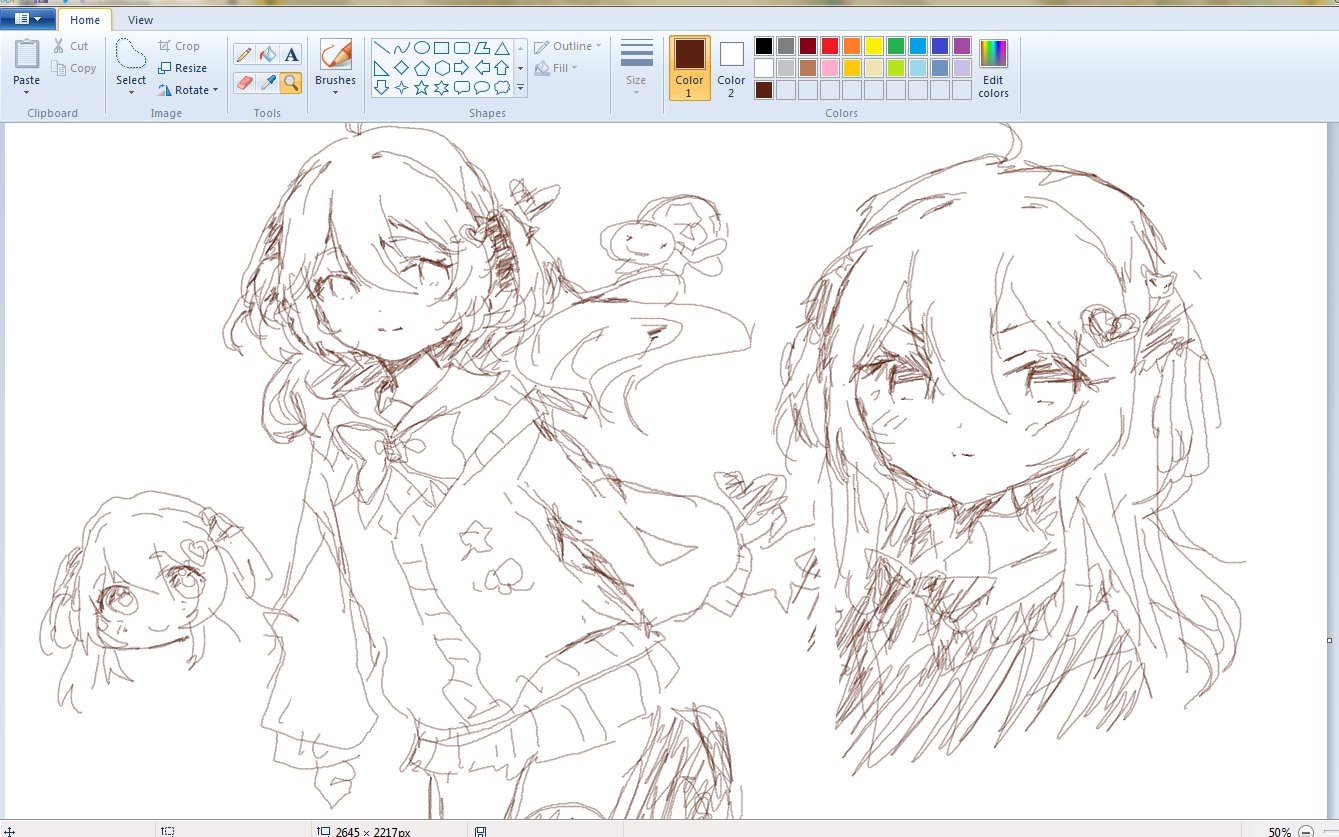Image resolution: width=1339 pixels, height=837 pixels.
Task: Choose the Down arrow shape
Action: tap(381, 88)
